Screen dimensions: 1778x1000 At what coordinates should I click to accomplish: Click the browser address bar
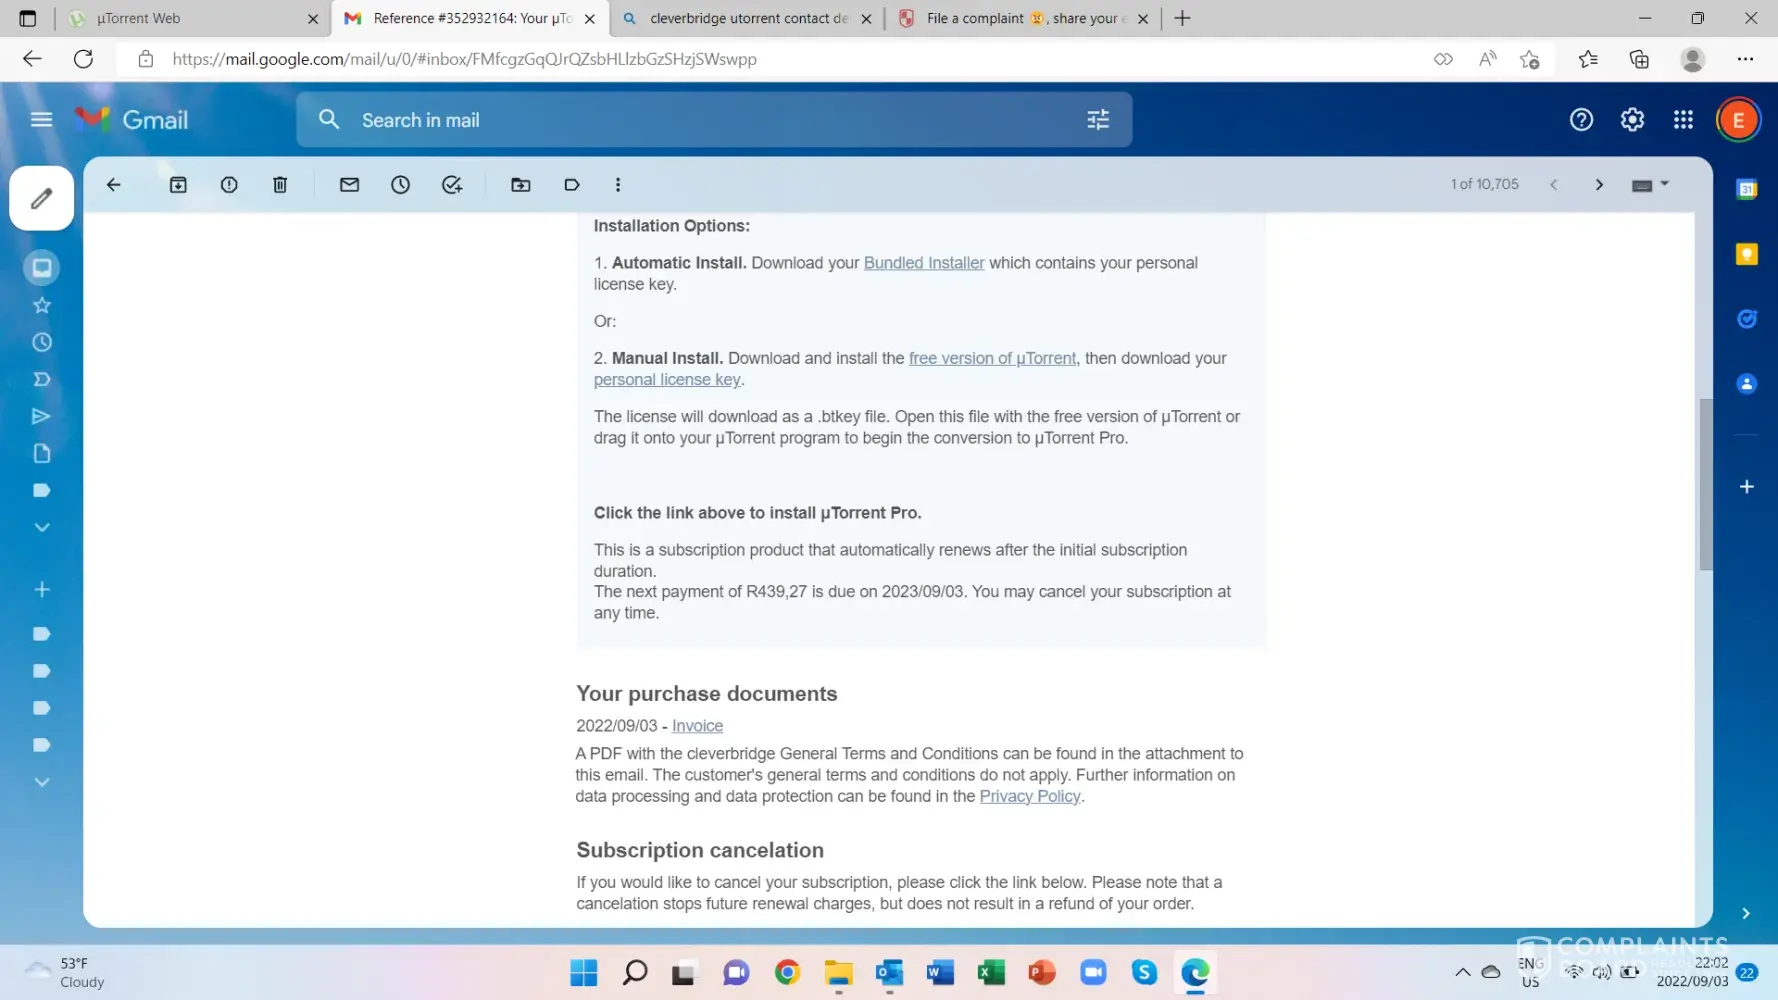tap(780, 59)
